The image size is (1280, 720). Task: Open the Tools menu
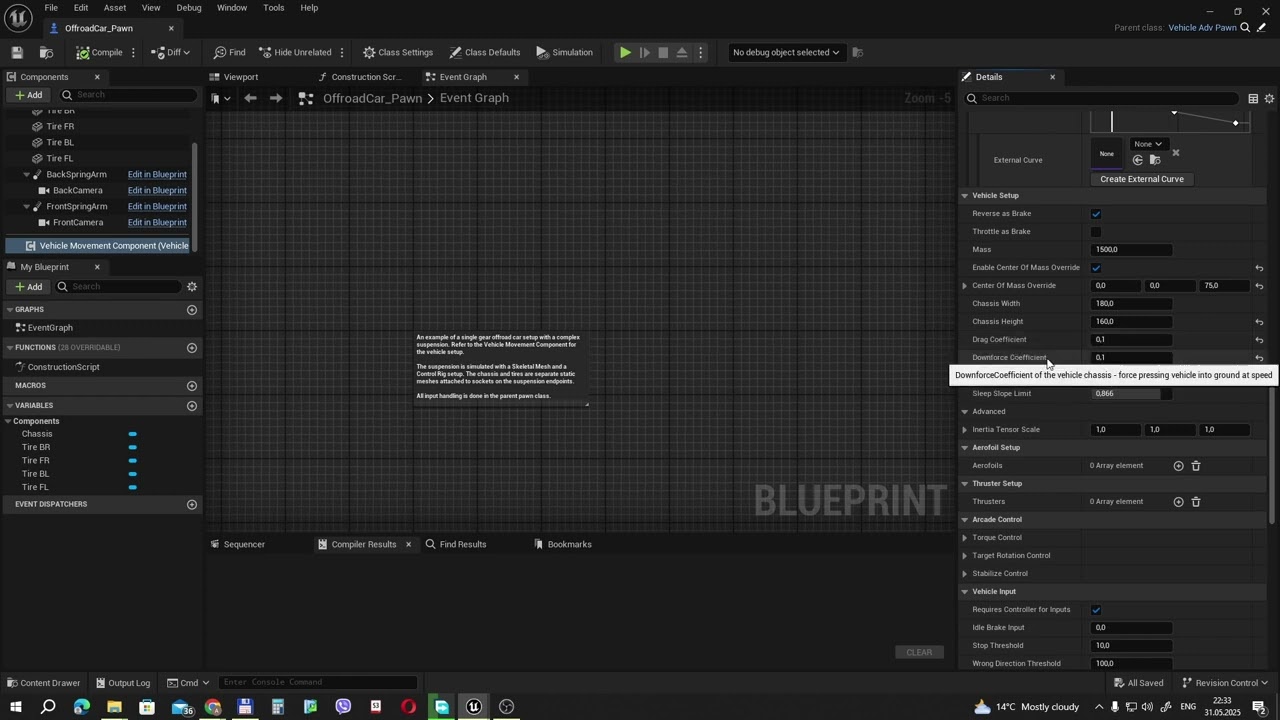click(274, 7)
